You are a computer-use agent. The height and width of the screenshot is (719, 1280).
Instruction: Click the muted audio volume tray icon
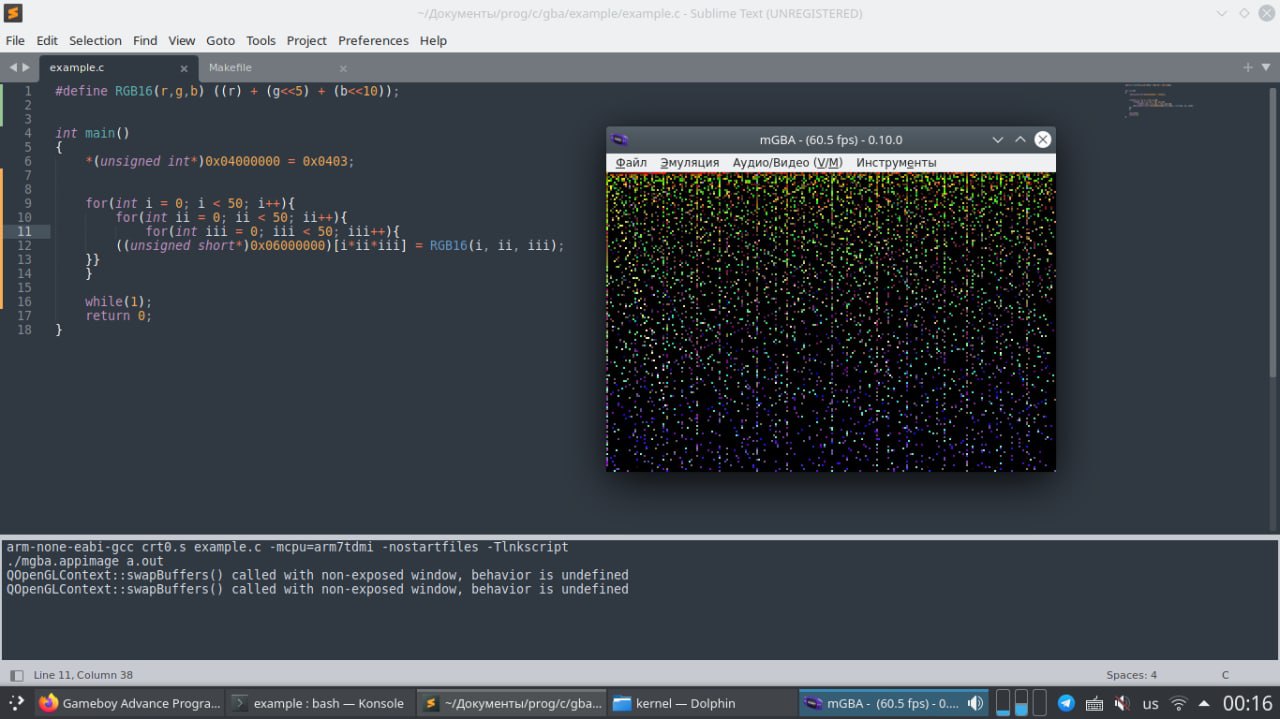1122,703
